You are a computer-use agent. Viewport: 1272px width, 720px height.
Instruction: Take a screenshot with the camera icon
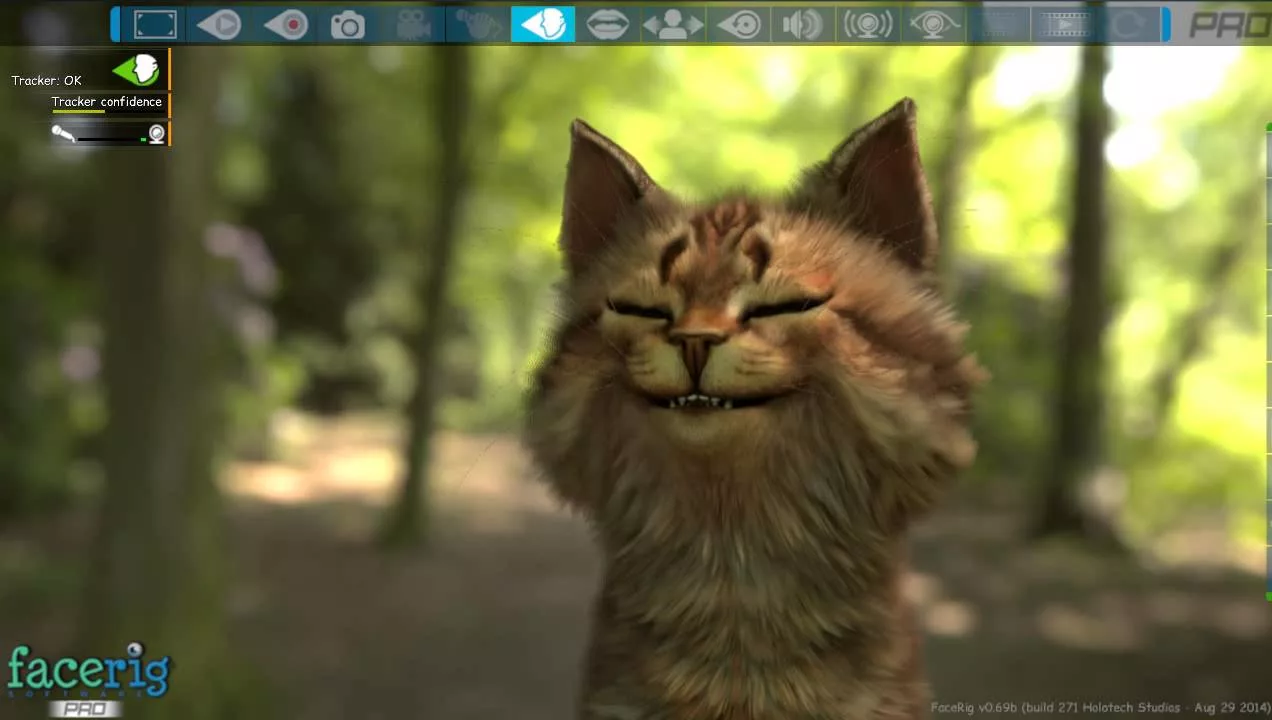tap(348, 25)
